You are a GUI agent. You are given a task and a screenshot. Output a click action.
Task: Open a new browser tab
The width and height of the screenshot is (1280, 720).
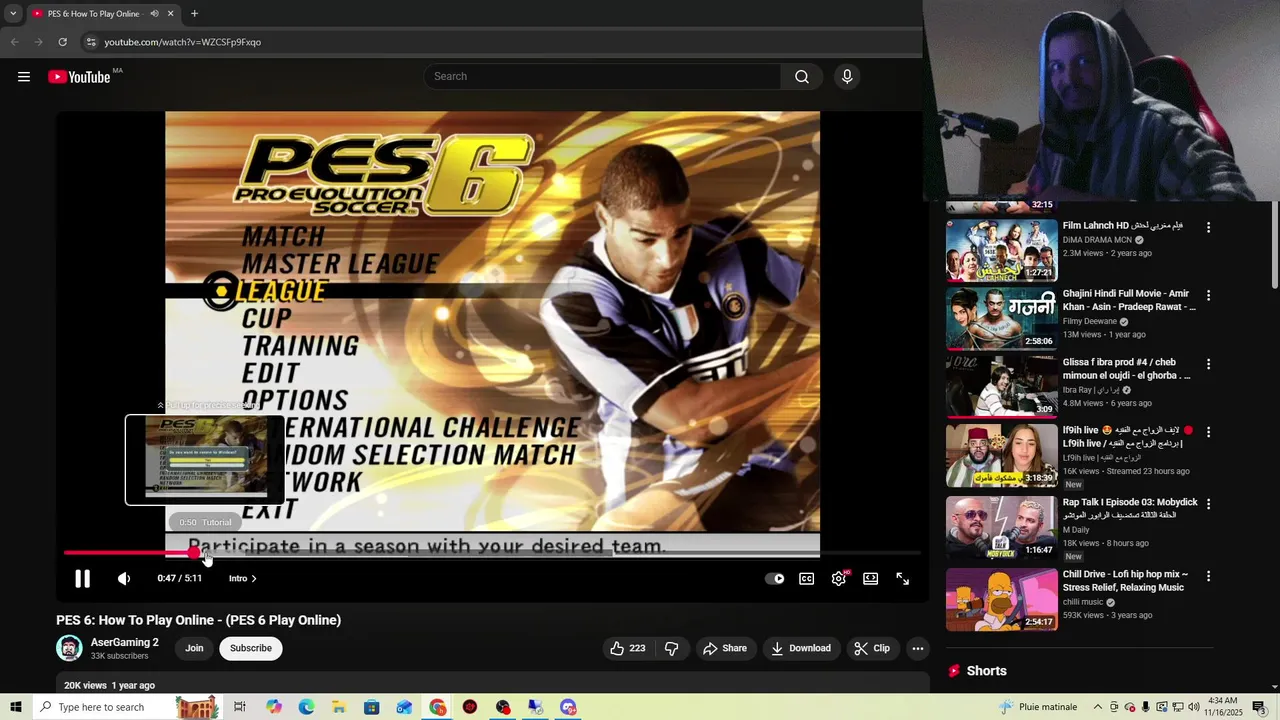194,14
